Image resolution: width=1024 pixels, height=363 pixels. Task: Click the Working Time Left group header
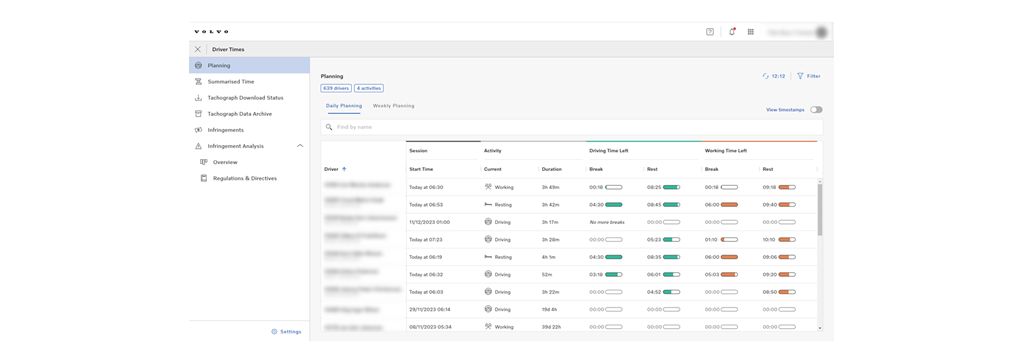(x=725, y=151)
